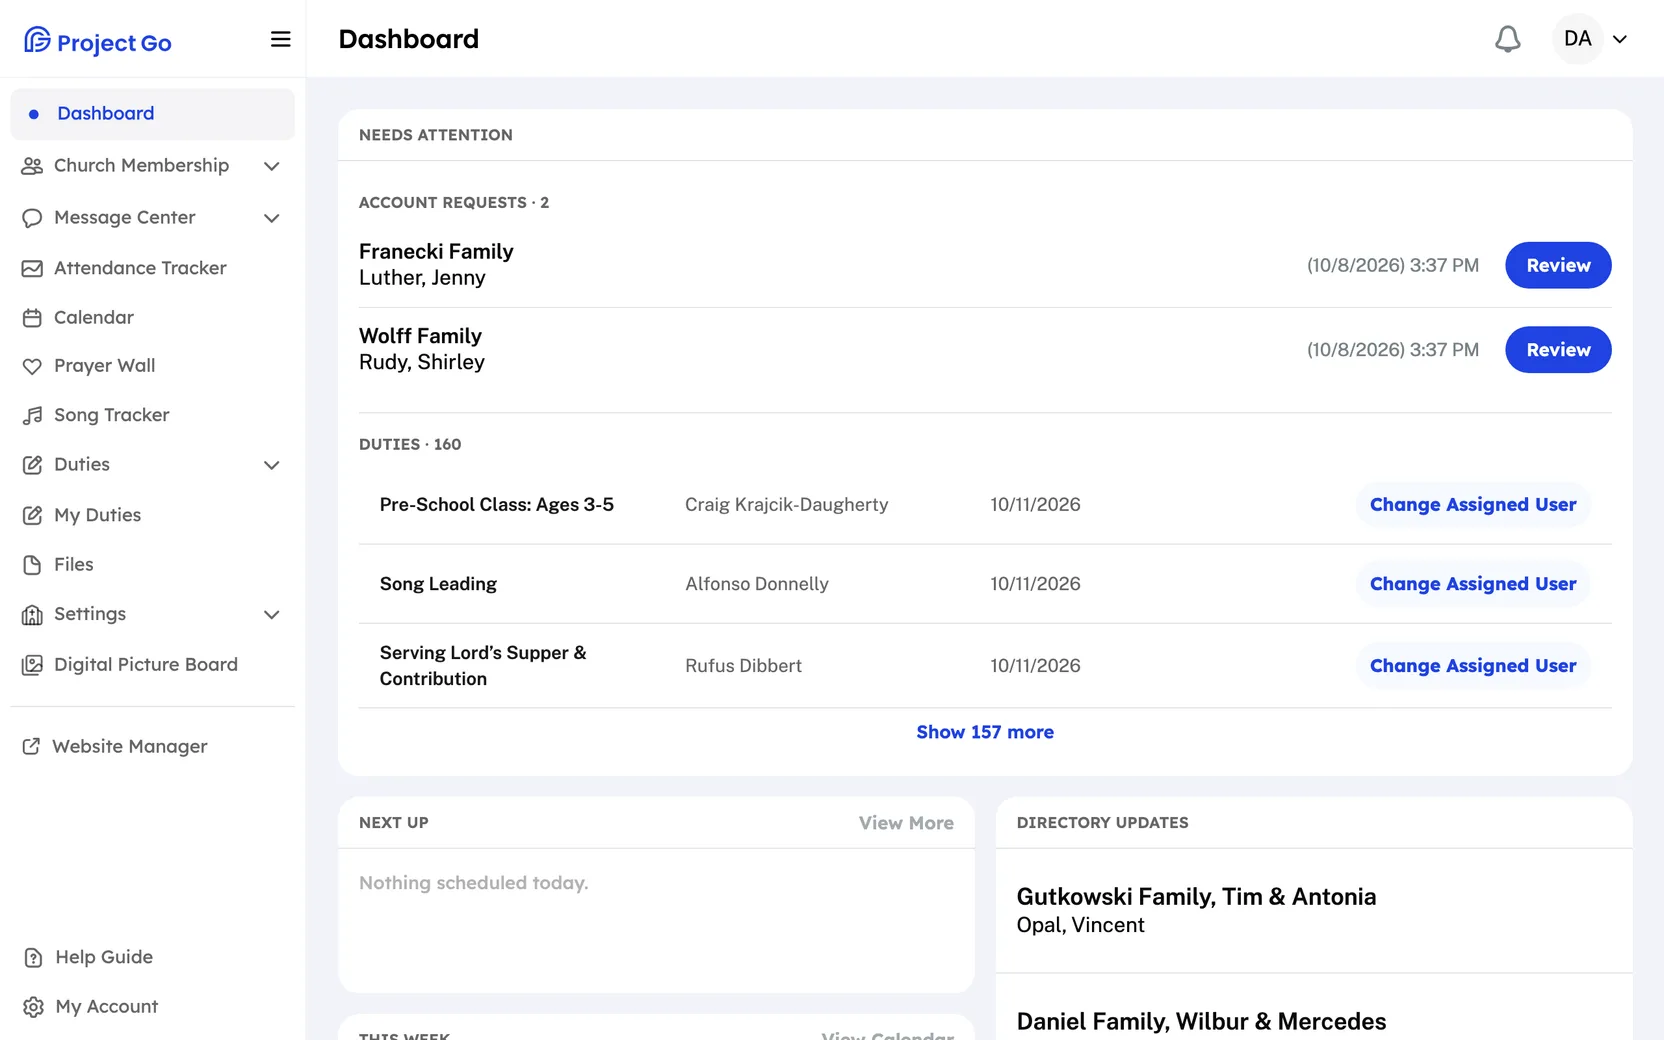
Task: Click Rufus Dibbert assignee name
Action: pyautogui.click(x=743, y=666)
